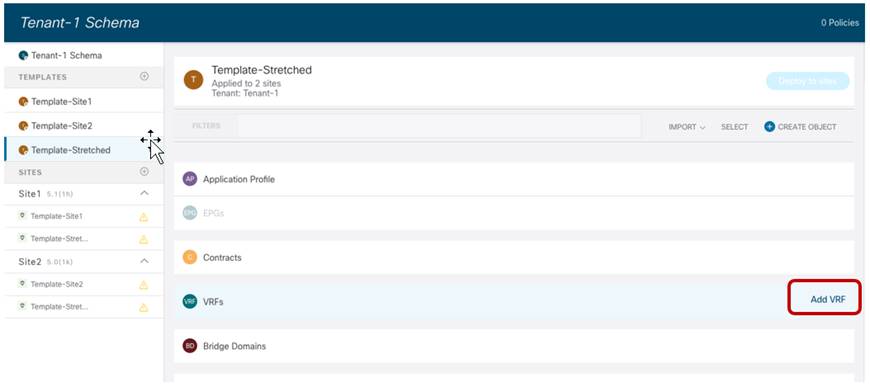The height and width of the screenshot is (392, 870).
Task: Open the EPGs section
Action: coord(514,213)
